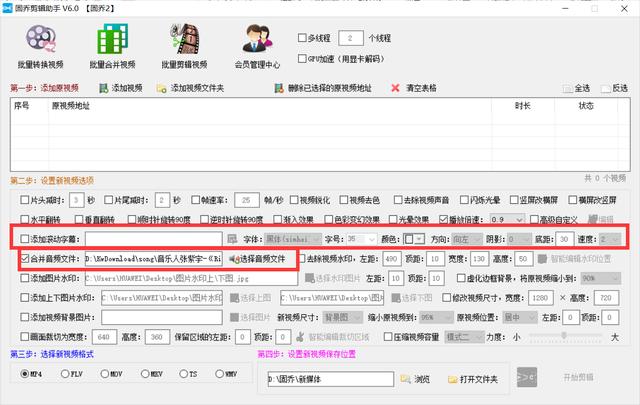
Task: Uncheck the 播放倍速 checkbox
Action: coord(444,219)
